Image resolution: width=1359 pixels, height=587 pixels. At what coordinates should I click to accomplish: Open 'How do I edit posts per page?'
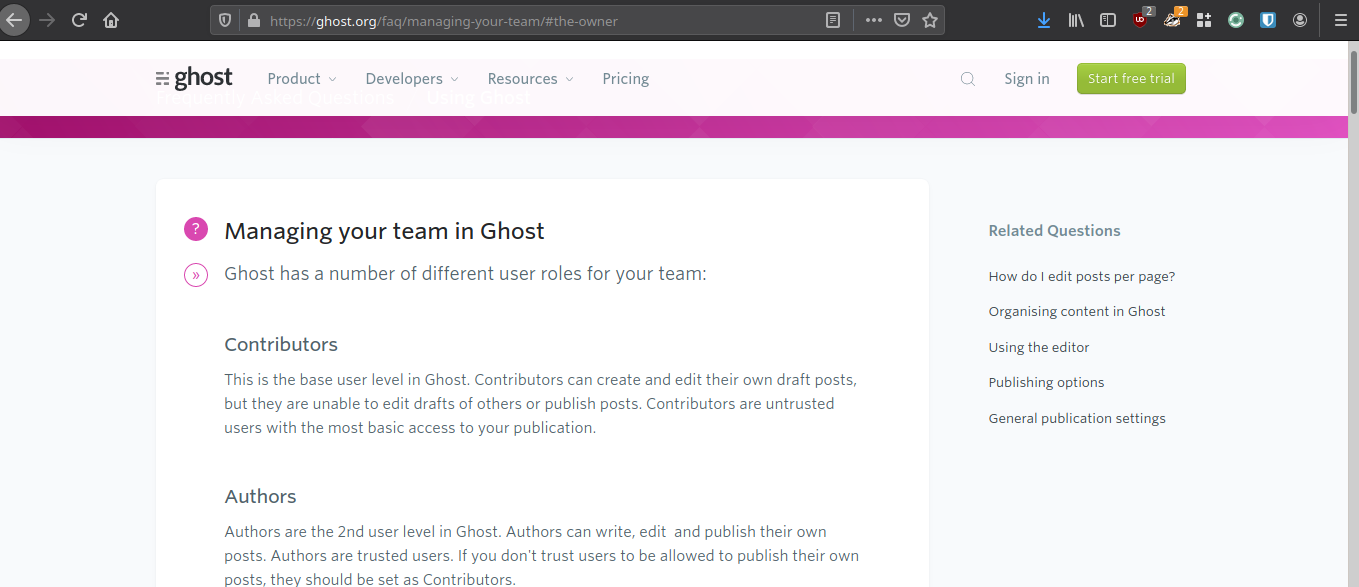pos(1082,276)
